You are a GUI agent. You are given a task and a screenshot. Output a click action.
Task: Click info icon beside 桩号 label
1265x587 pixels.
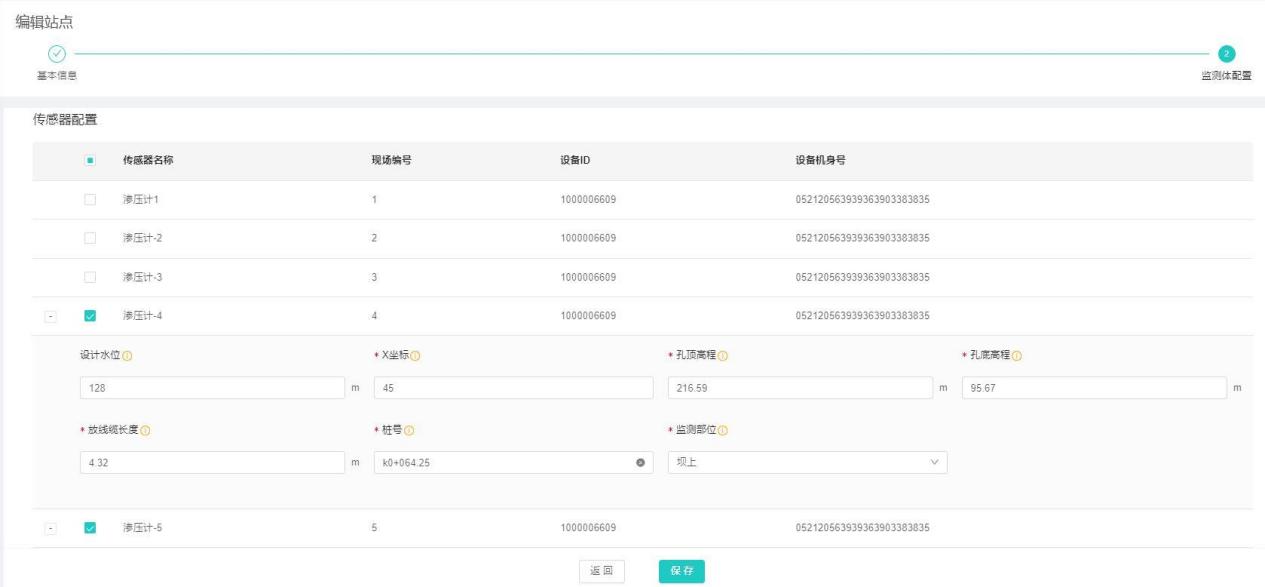pos(409,431)
